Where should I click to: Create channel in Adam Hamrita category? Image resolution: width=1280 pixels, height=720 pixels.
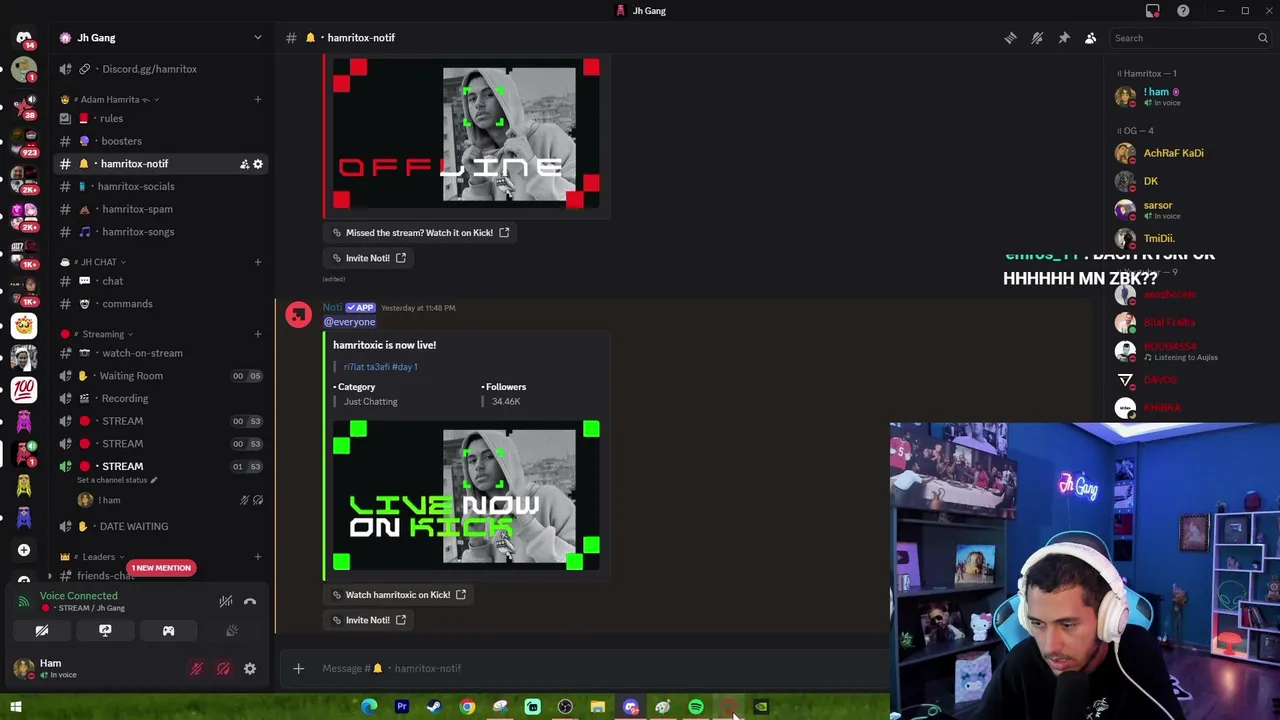[257, 99]
